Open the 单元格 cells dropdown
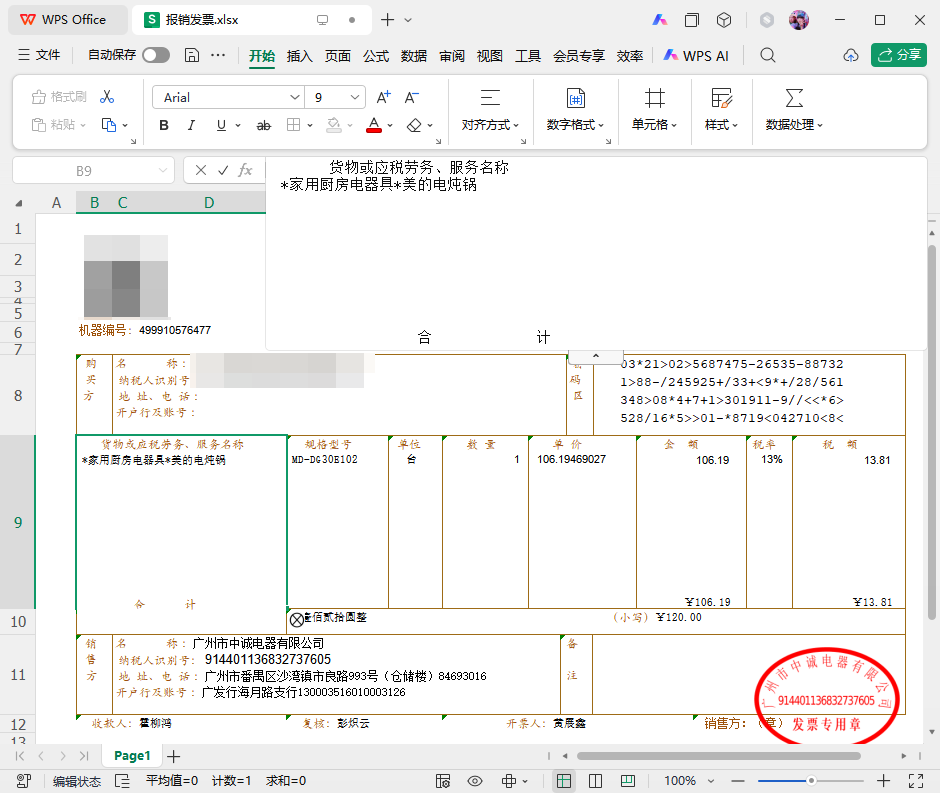The image size is (940, 793). pyautogui.click(x=654, y=110)
